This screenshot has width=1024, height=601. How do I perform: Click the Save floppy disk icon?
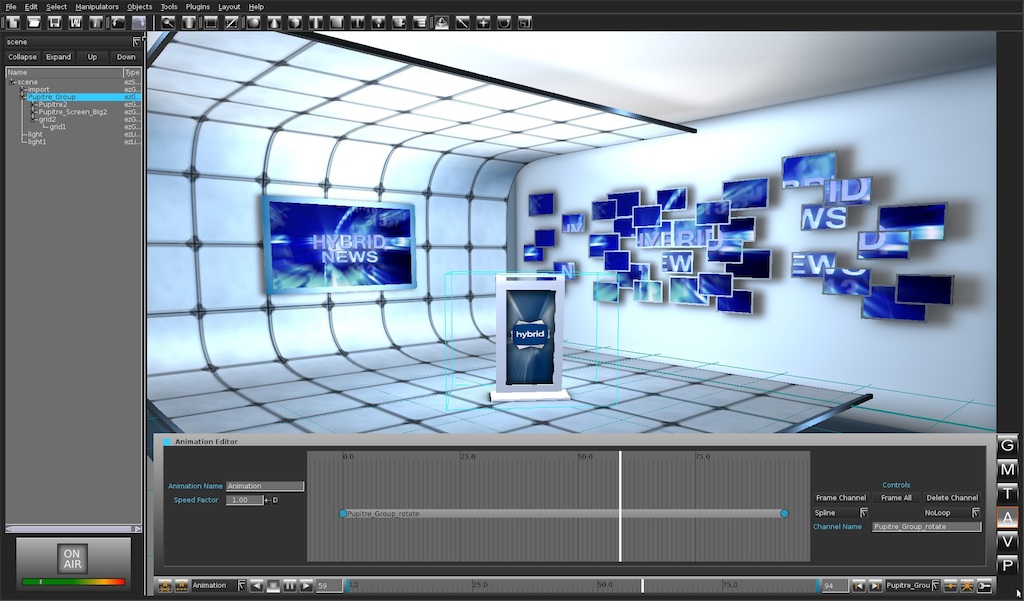coord(55,23)
